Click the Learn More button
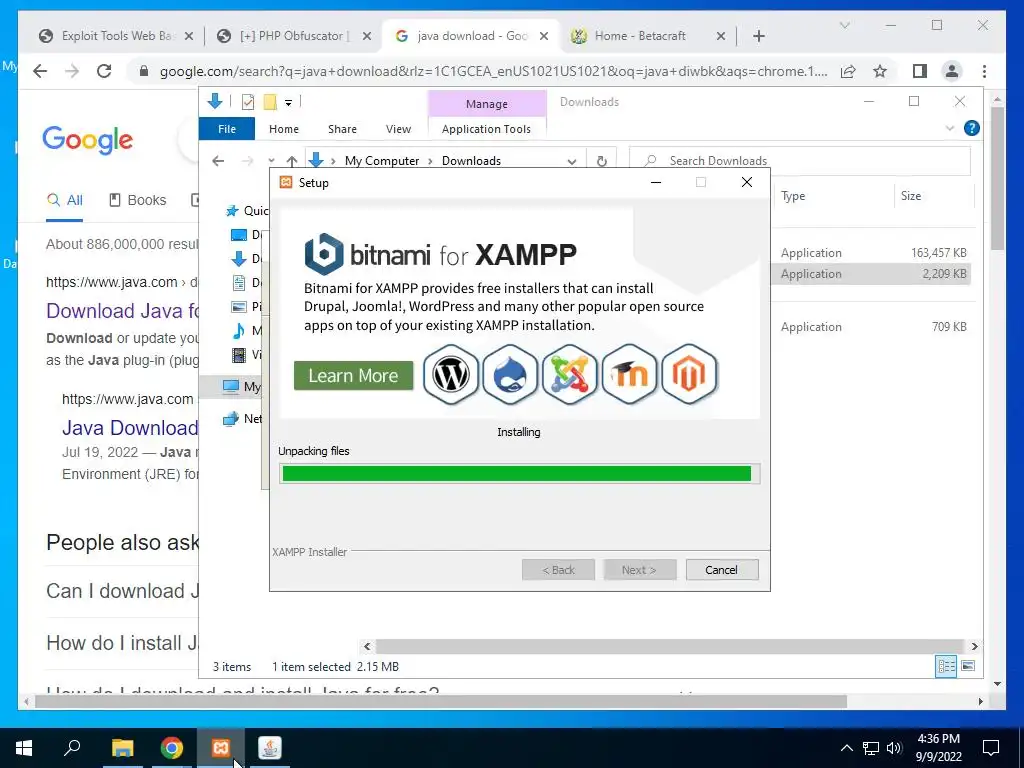 [353, 376]
